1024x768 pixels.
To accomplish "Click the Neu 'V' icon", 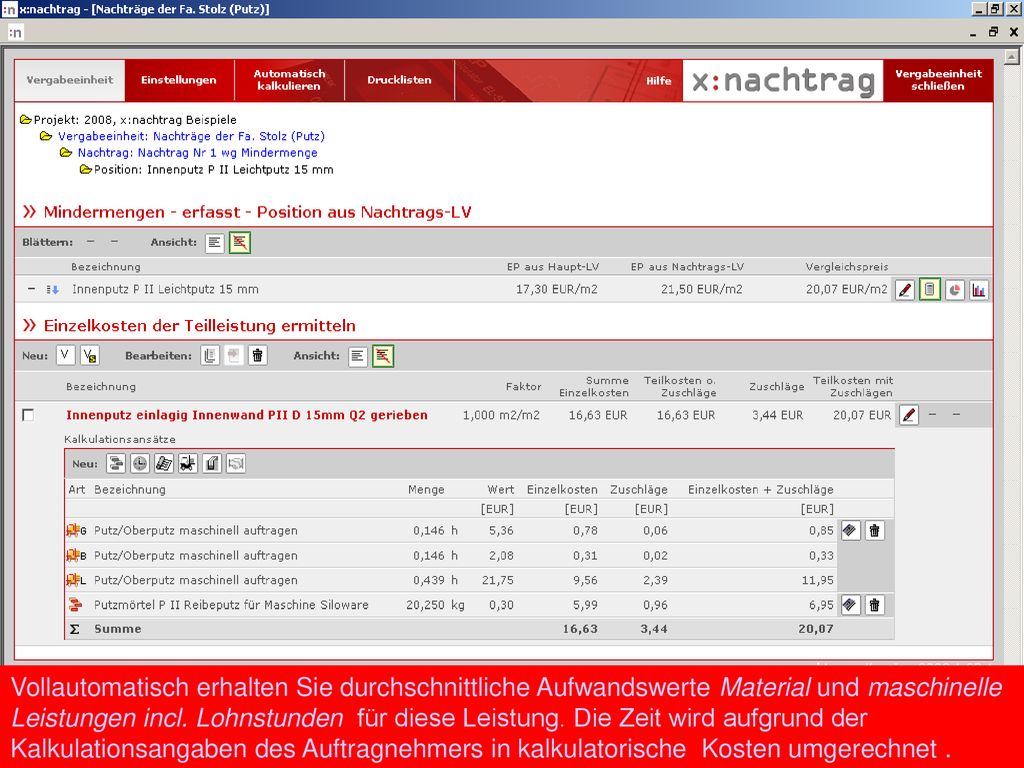I will (x=65, y=356).
